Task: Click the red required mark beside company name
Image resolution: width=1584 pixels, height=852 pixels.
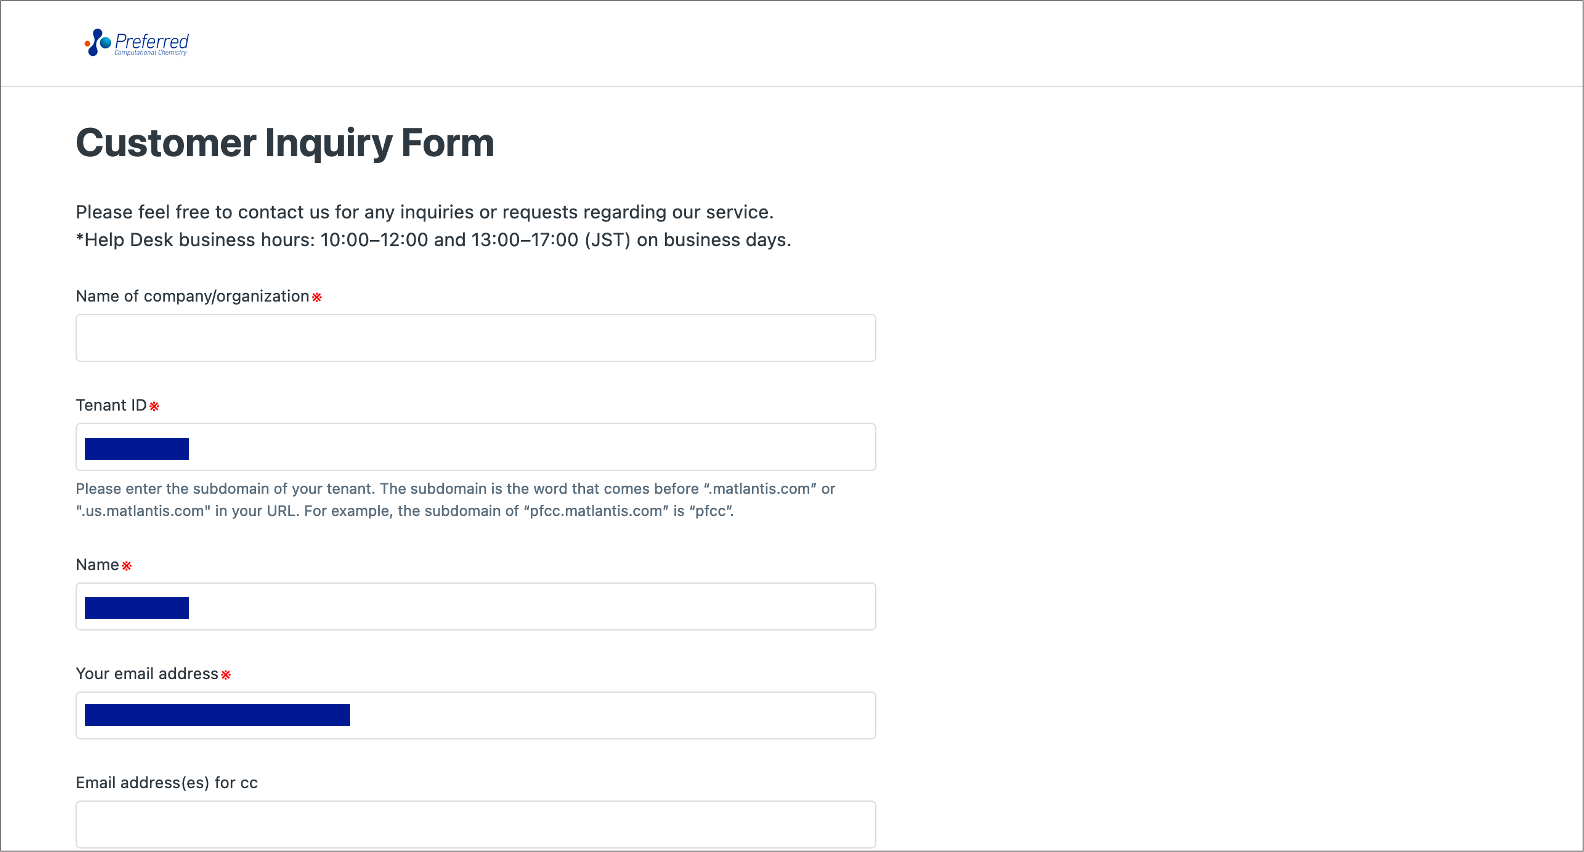Action: pyautogui.click(x=317, y=297)
